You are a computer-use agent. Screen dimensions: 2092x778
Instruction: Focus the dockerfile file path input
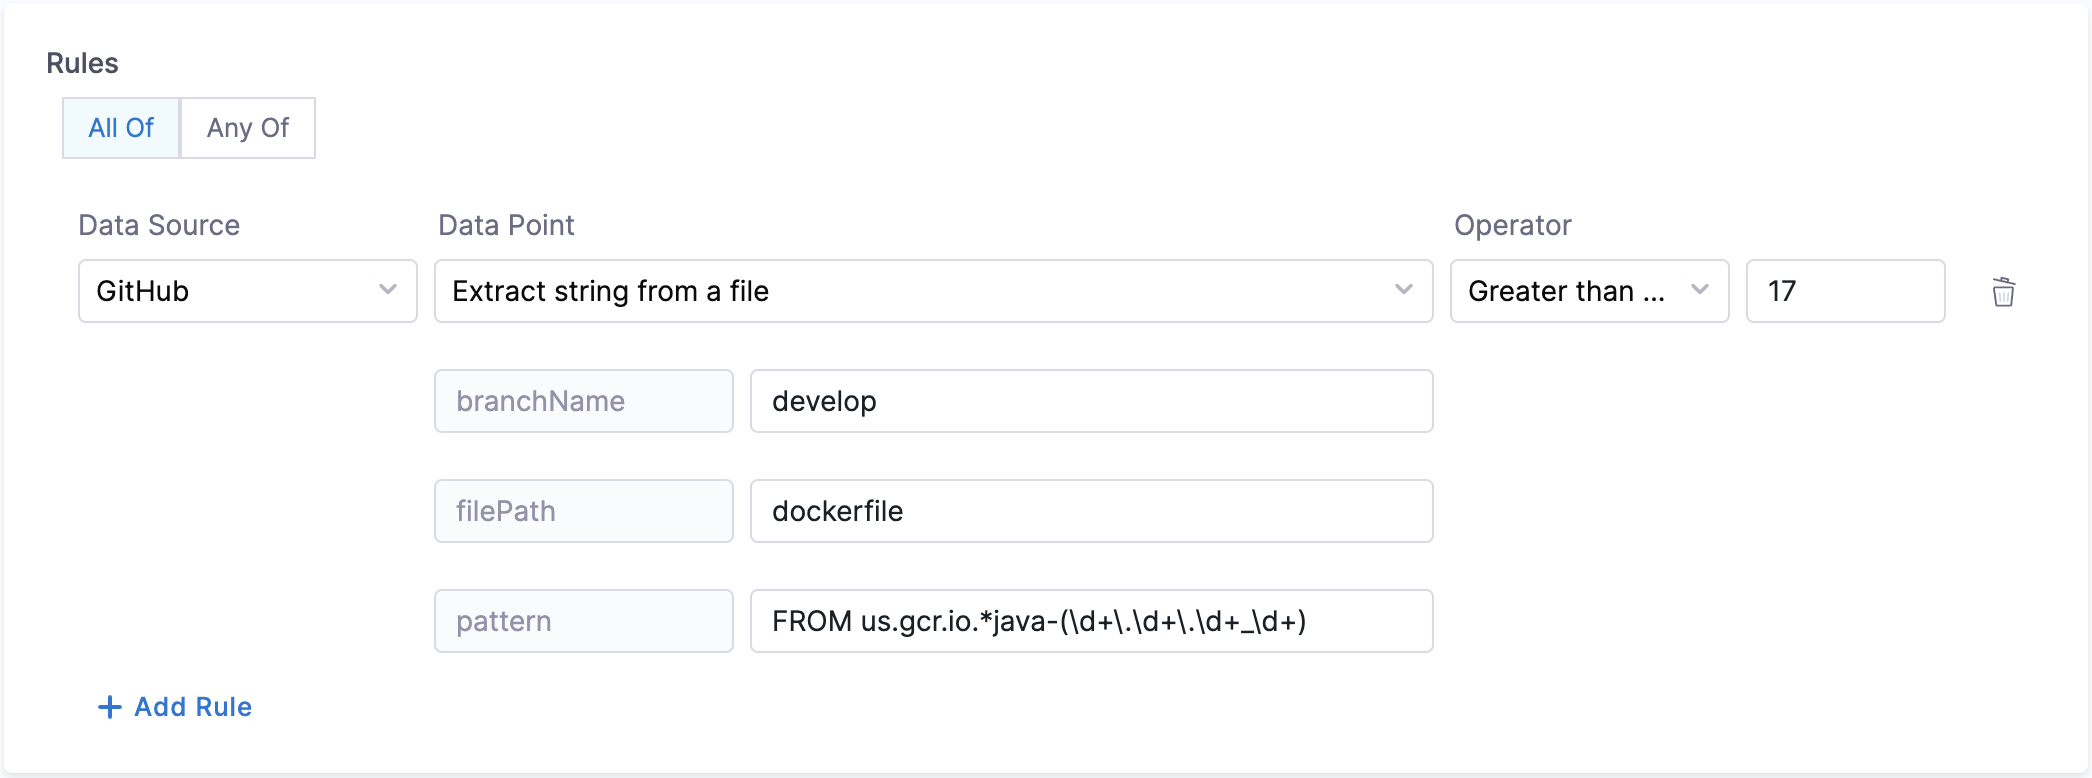pyautogui.click(x=1090, y=511)
